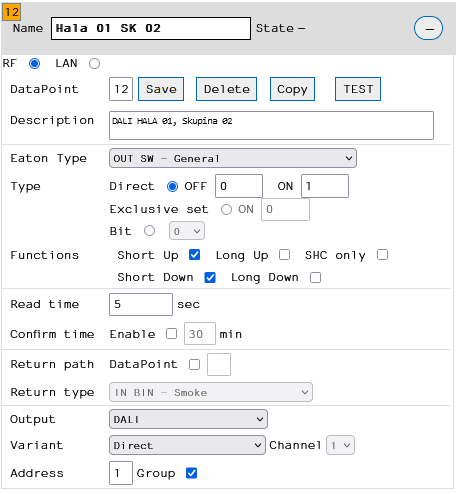The height and width of the screenshot is (494, 459).
Task: Enable the SHC only checkbox
Action: [x=382, y=255]
